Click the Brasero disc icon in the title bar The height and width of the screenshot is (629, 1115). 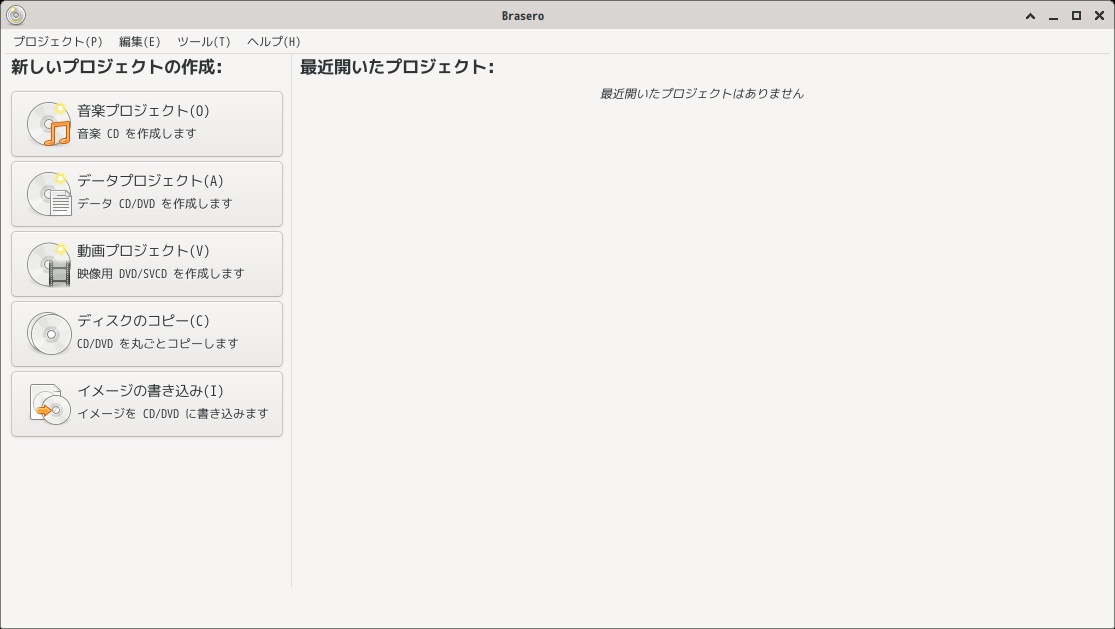click(x=16, y=15)
